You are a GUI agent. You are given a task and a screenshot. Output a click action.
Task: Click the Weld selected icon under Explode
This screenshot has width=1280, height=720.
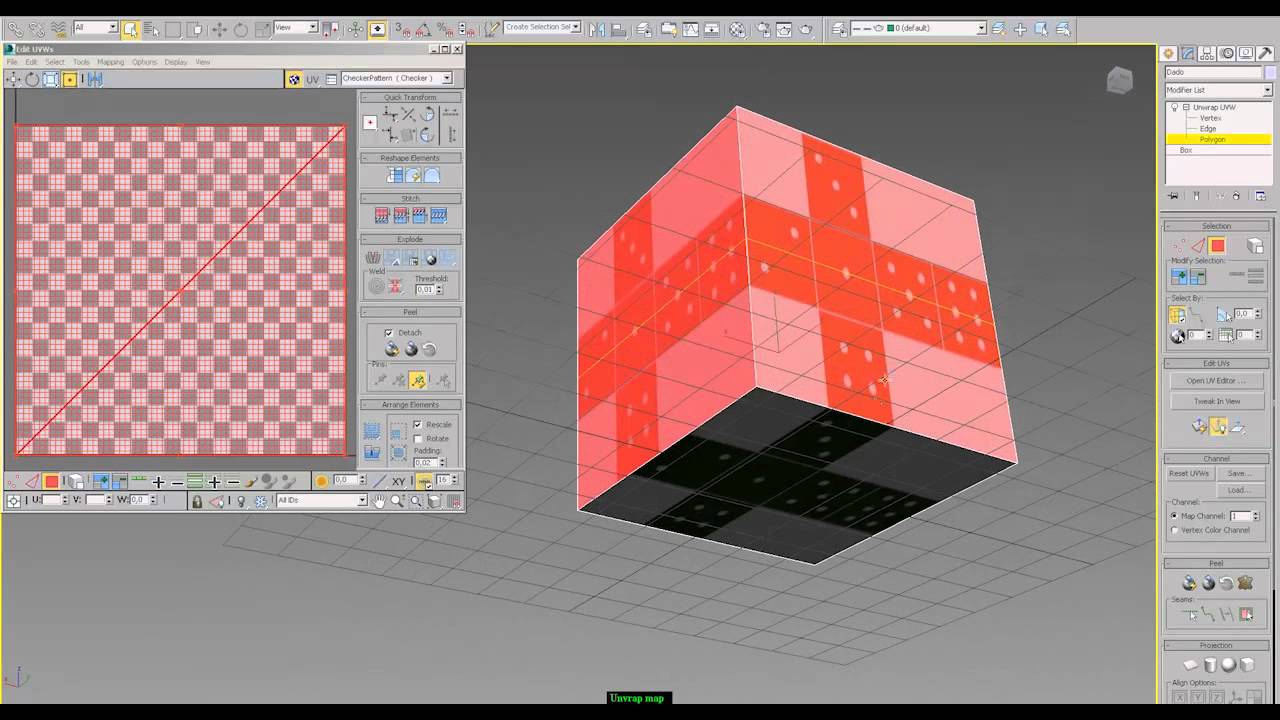point(395,287)
